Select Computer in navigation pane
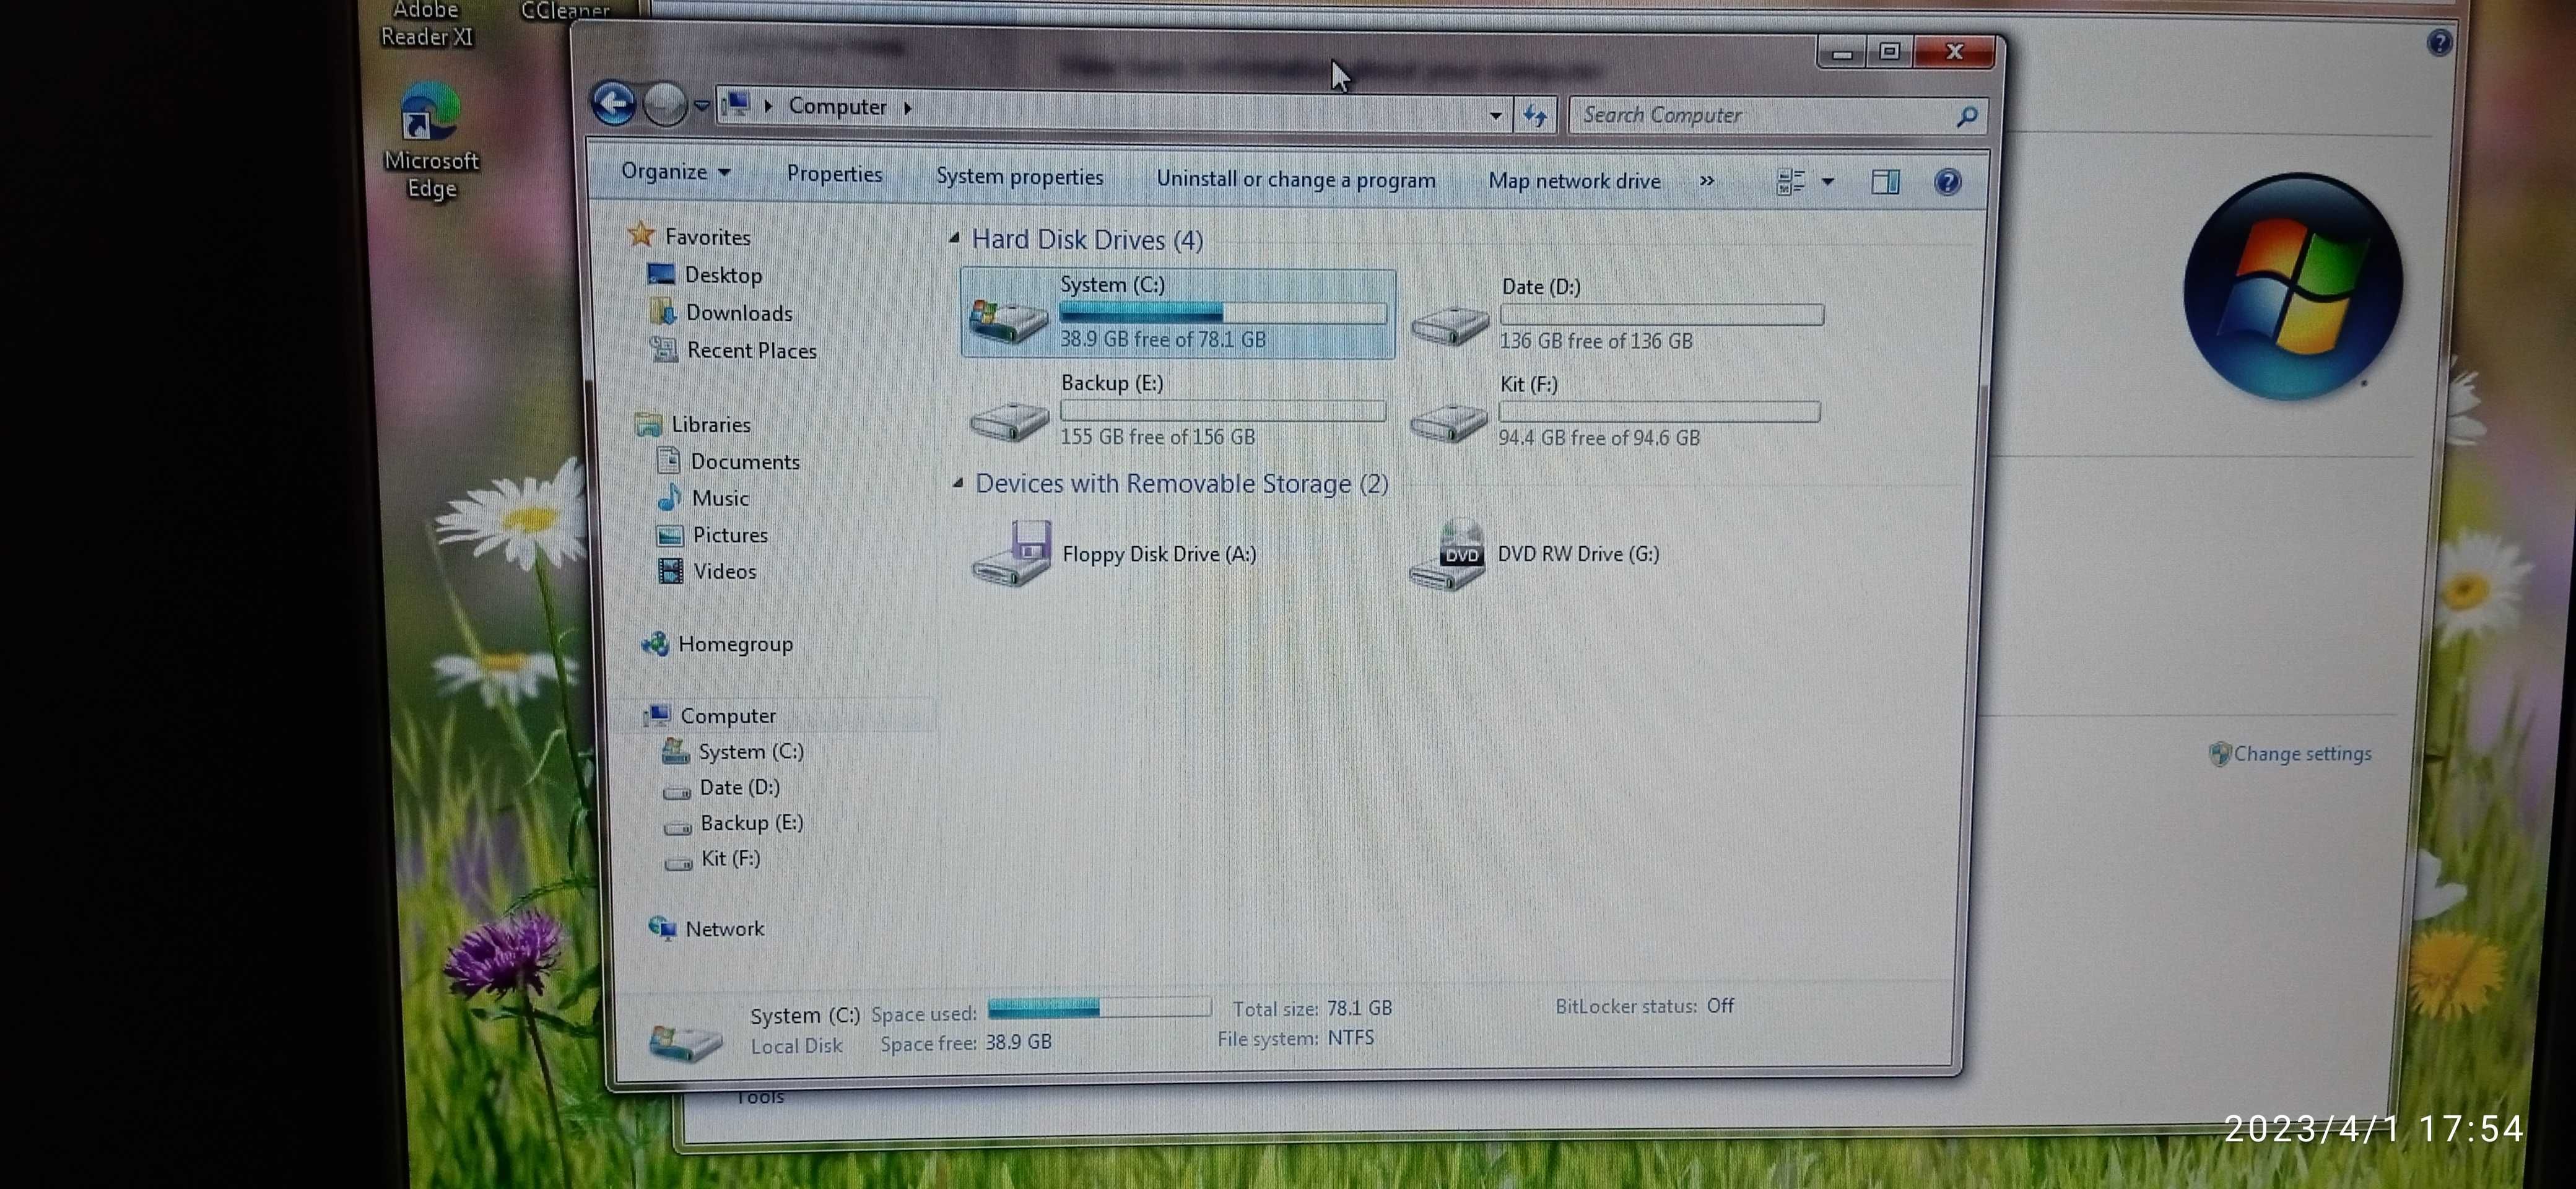Image resolution: width=2576 pixels, height=1189 pixels. pos(711,716)
